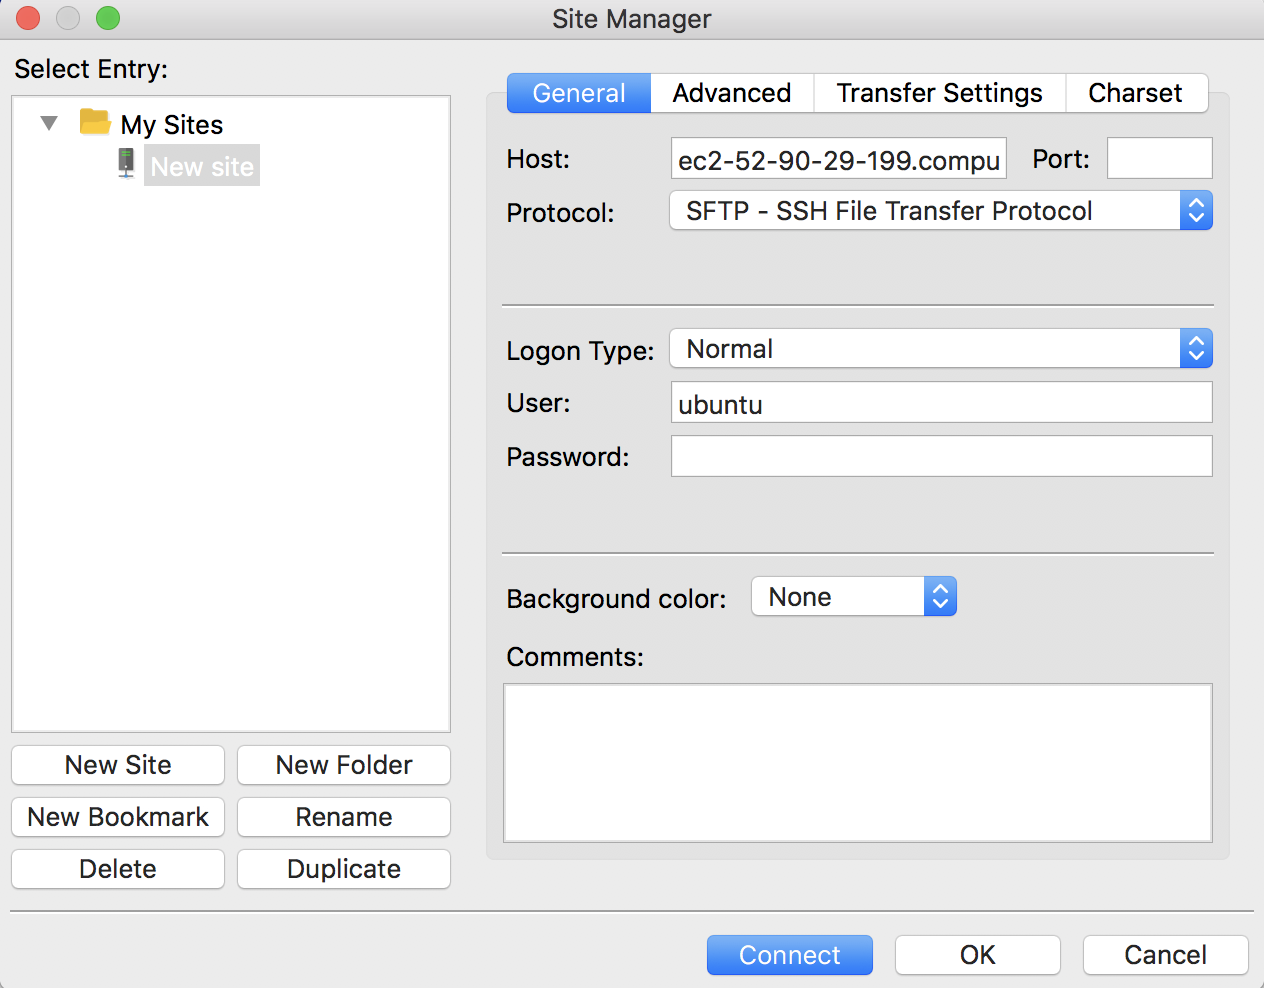Open the Transfer Settings tab
Image resolution: width=1264 pixels, height=988 pixels.
pos(939,92)
